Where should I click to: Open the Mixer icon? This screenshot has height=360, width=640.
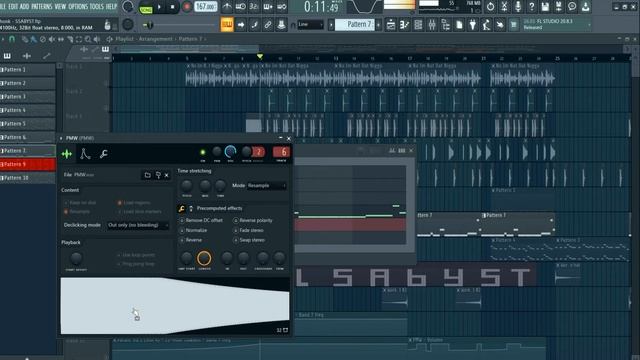pyautogui.click(x=432, y=25)
